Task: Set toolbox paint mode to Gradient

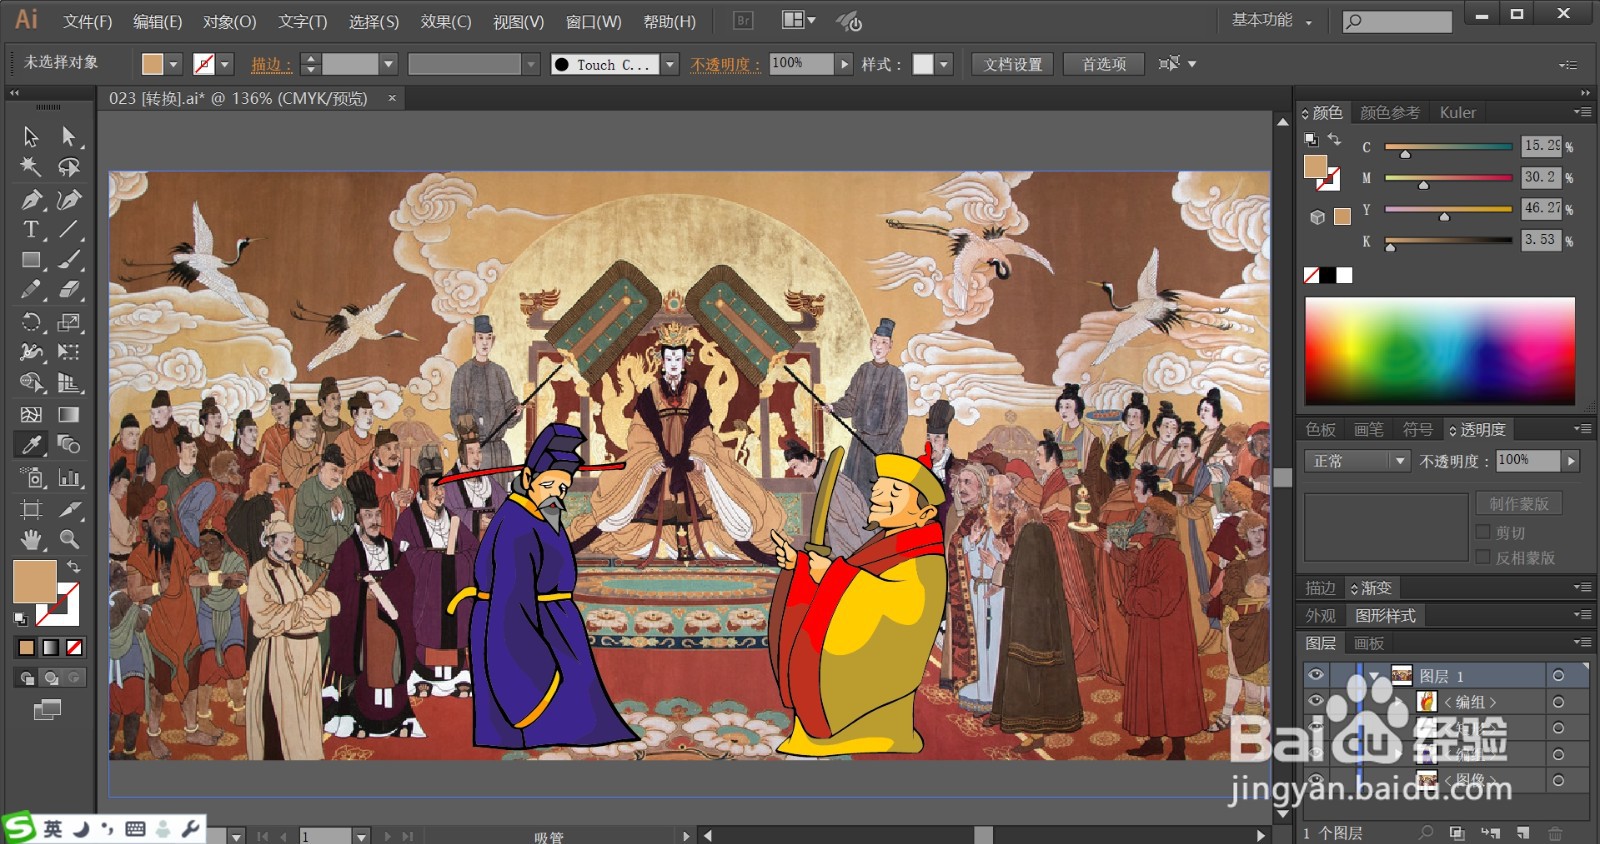Action: coord(50,647)
